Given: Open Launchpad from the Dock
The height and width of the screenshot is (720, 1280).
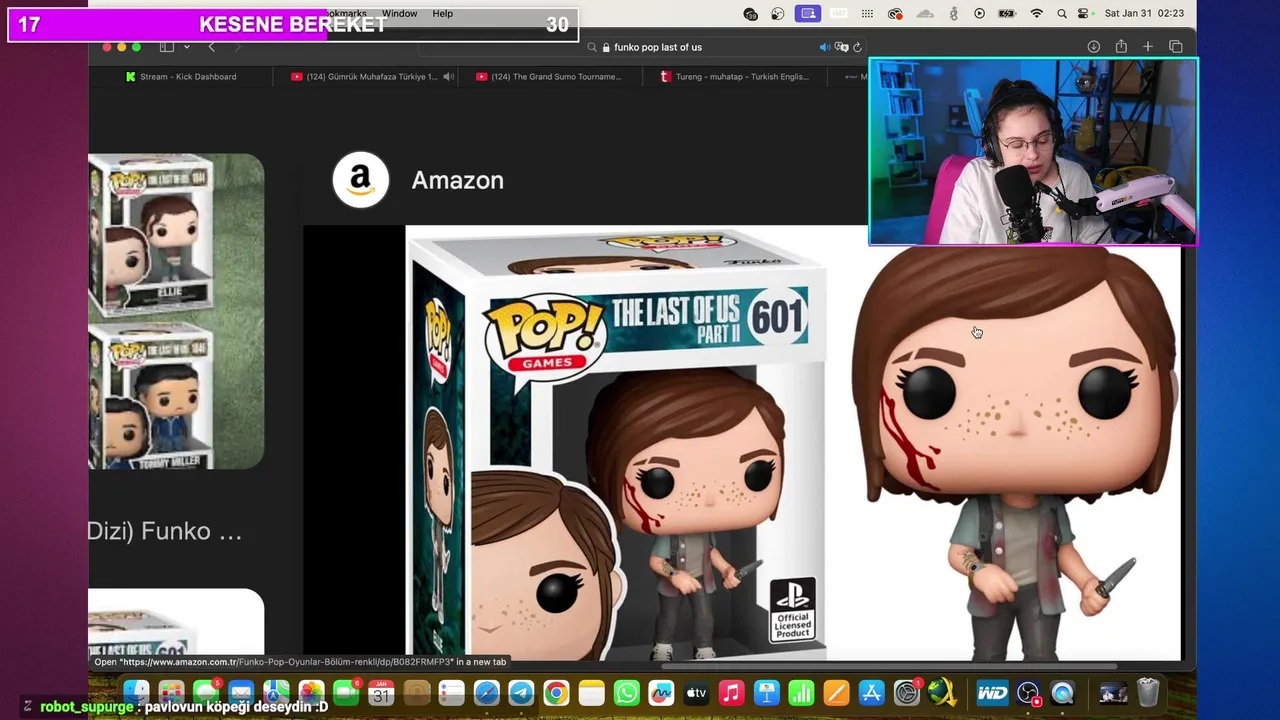Looking at the screenshot, I should coord(171,692).
